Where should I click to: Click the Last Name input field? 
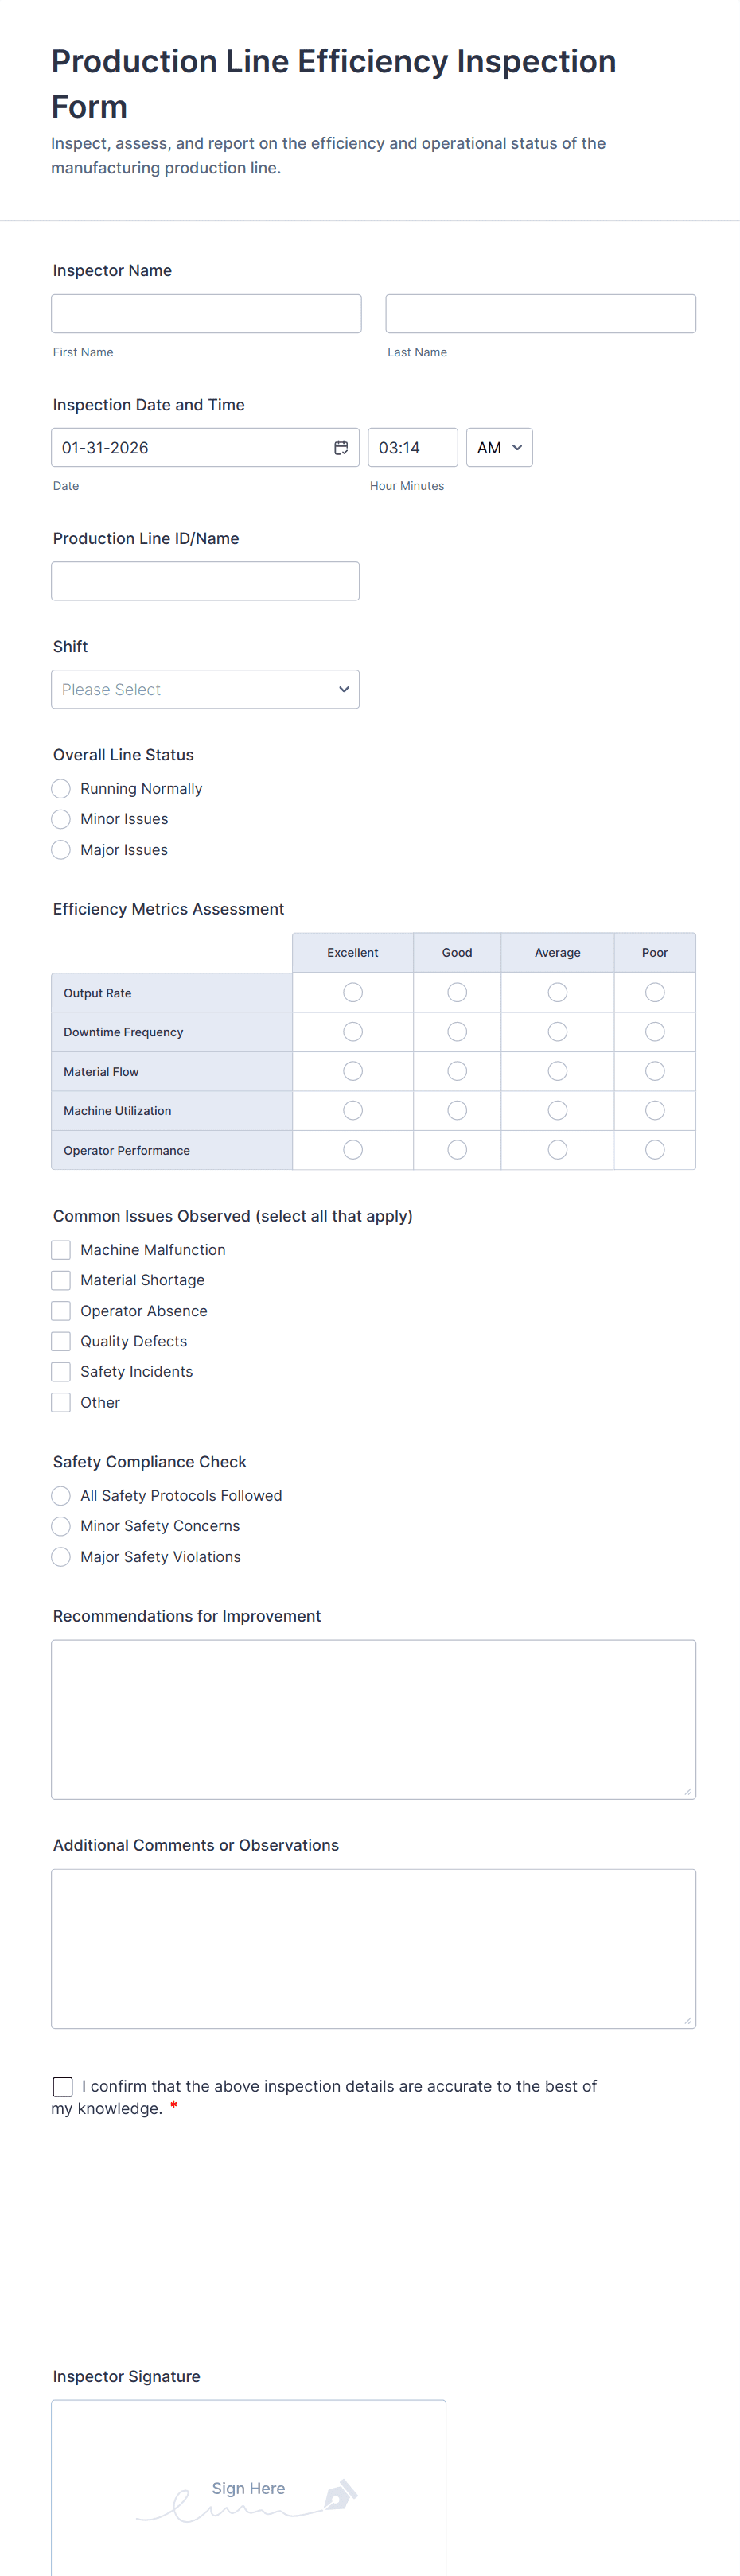point(541,313)
